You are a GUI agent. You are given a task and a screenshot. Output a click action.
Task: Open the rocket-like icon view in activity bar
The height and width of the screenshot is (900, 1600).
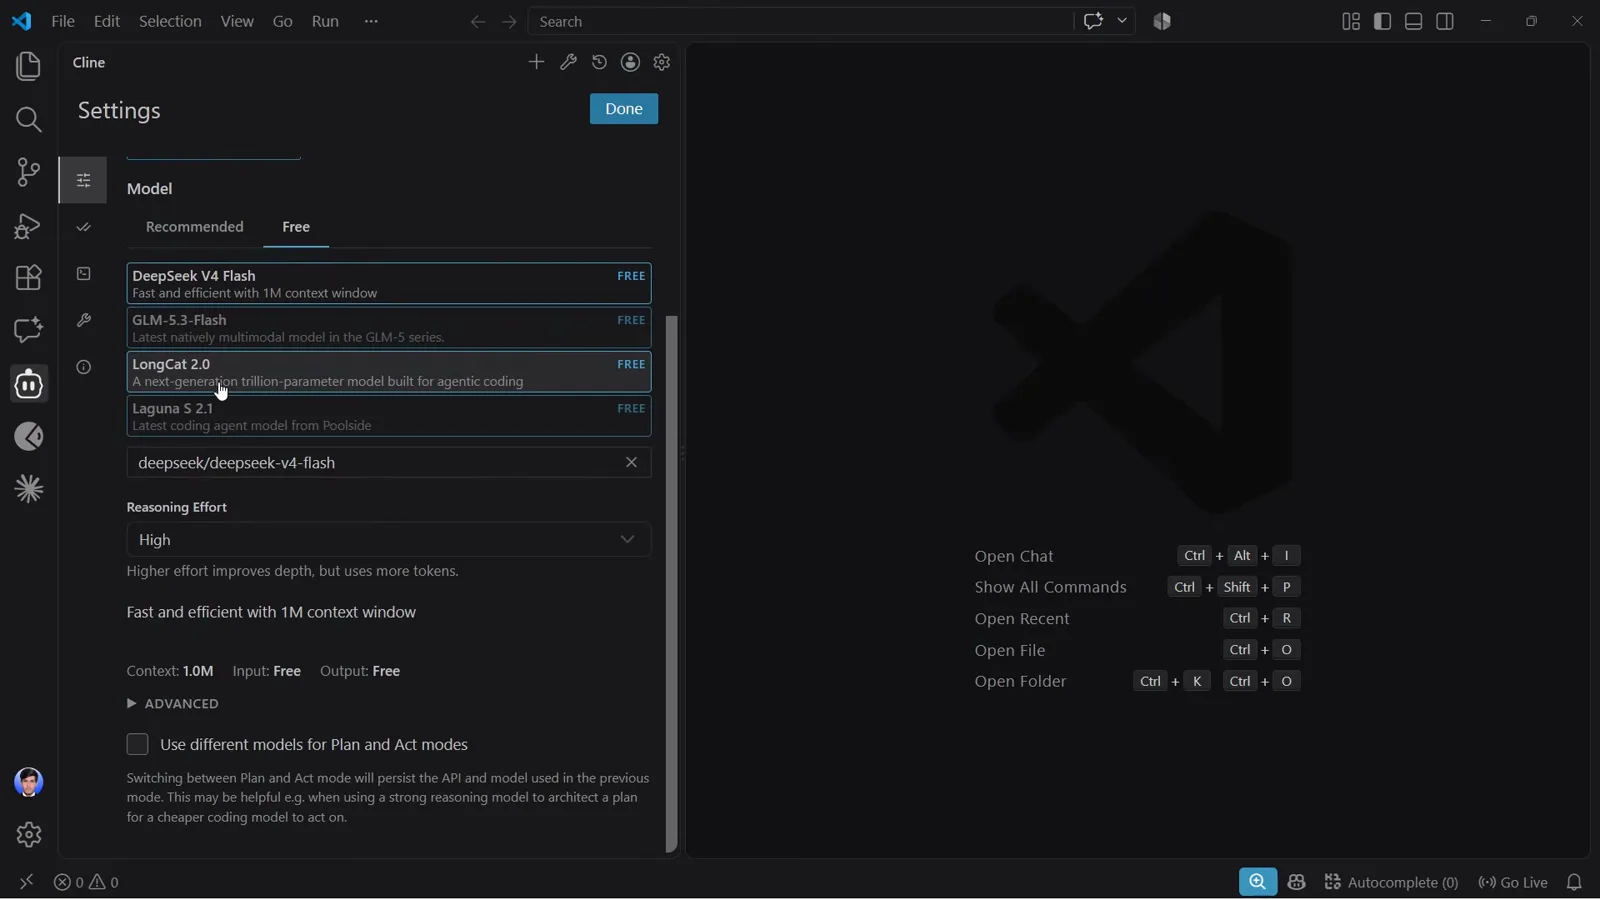pos(28,438)
